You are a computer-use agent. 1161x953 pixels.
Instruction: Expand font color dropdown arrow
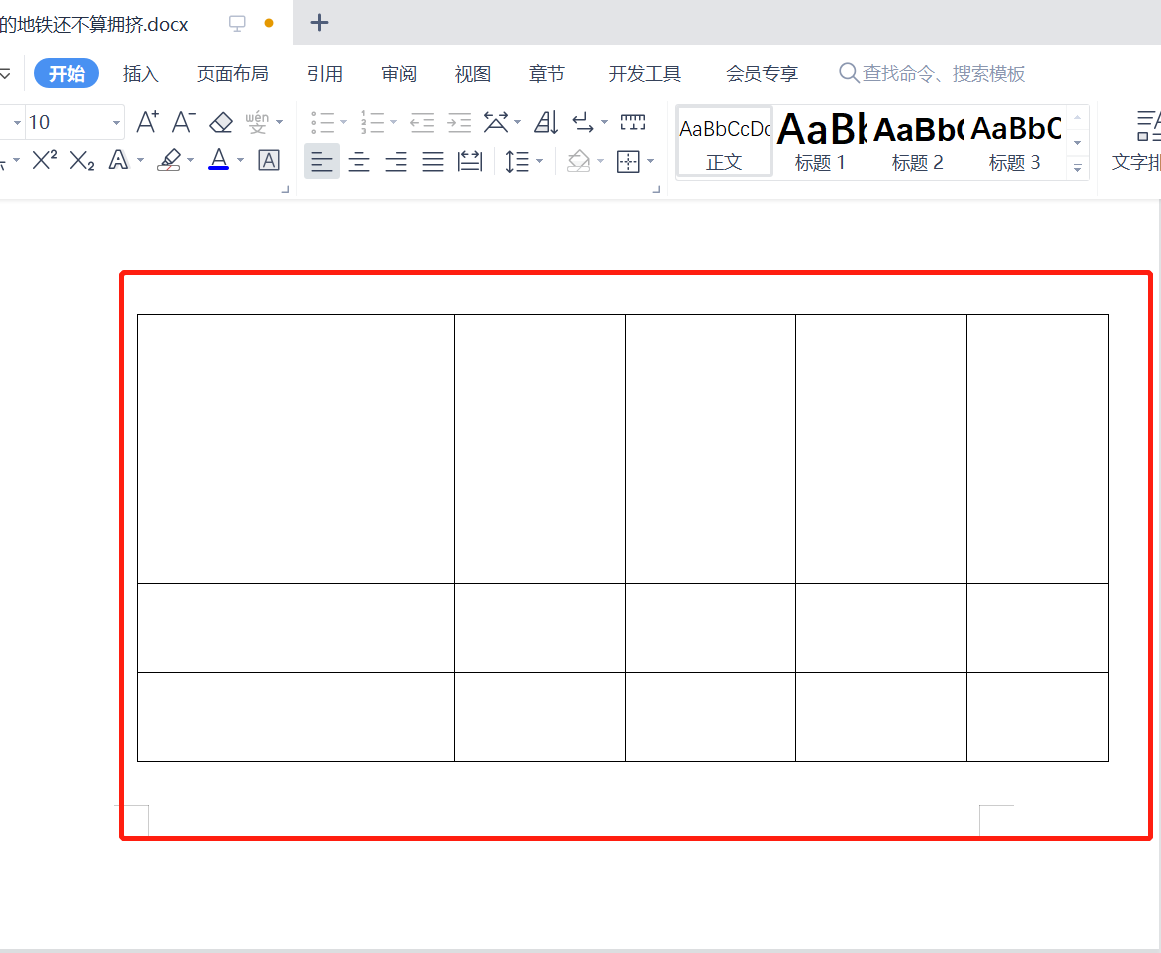pyautogui.click(x=240, y=160)
